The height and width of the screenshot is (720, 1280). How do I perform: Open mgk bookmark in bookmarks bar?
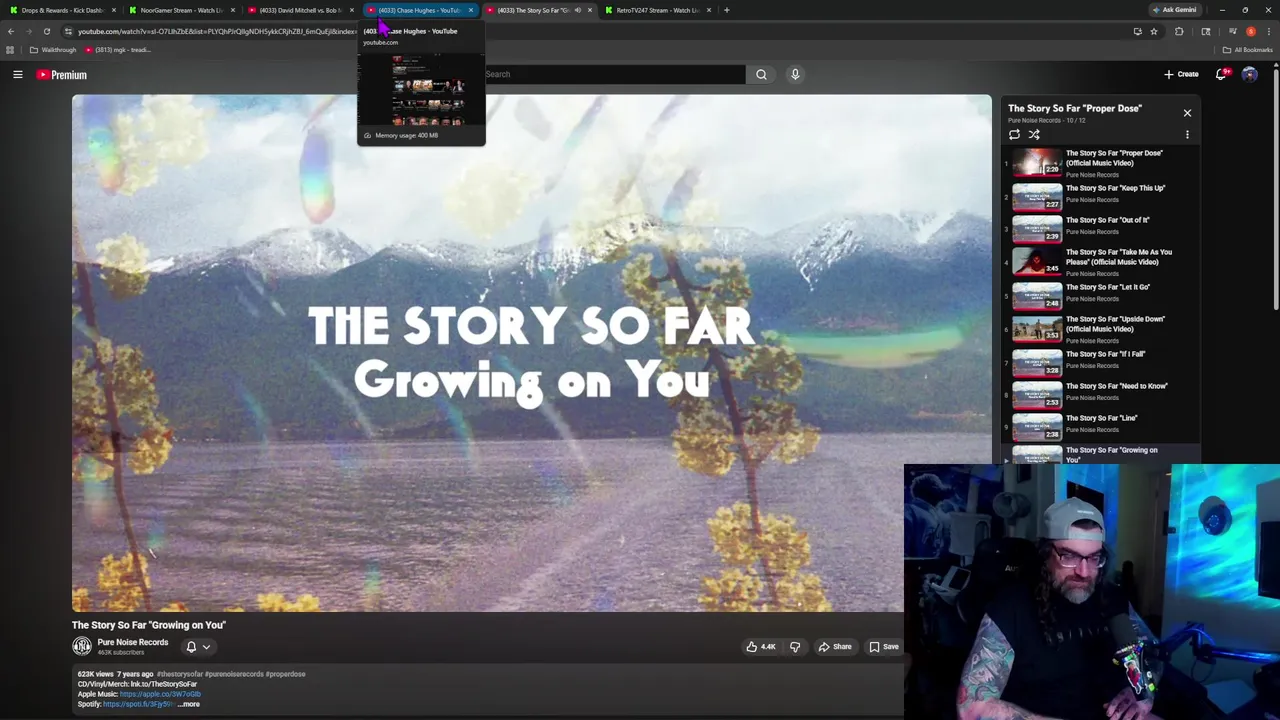click(118, 50)
